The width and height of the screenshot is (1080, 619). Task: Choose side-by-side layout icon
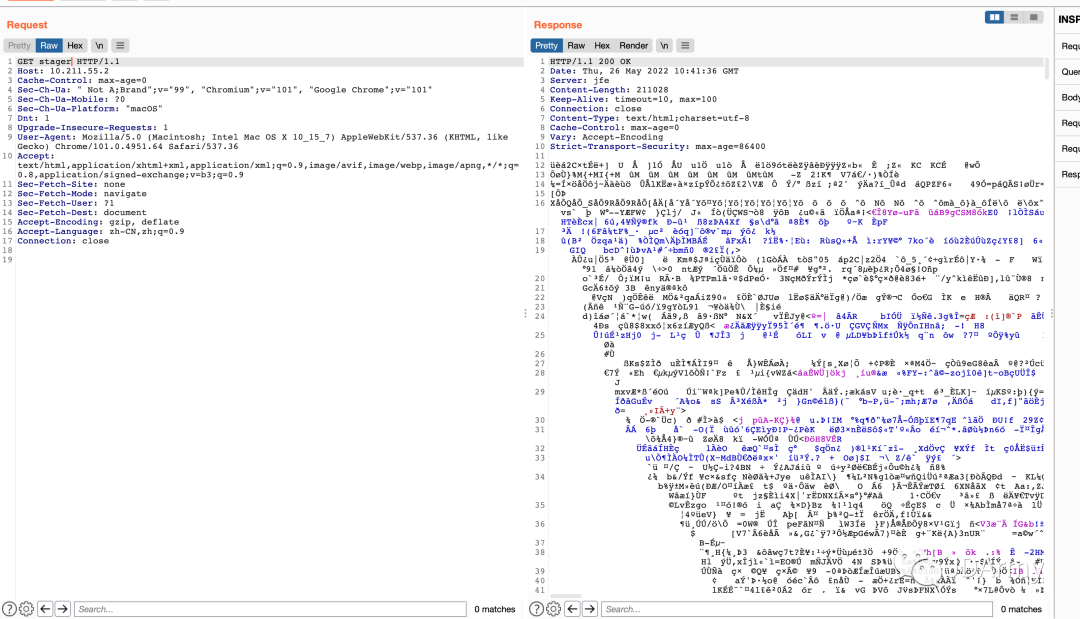[994, 17]
